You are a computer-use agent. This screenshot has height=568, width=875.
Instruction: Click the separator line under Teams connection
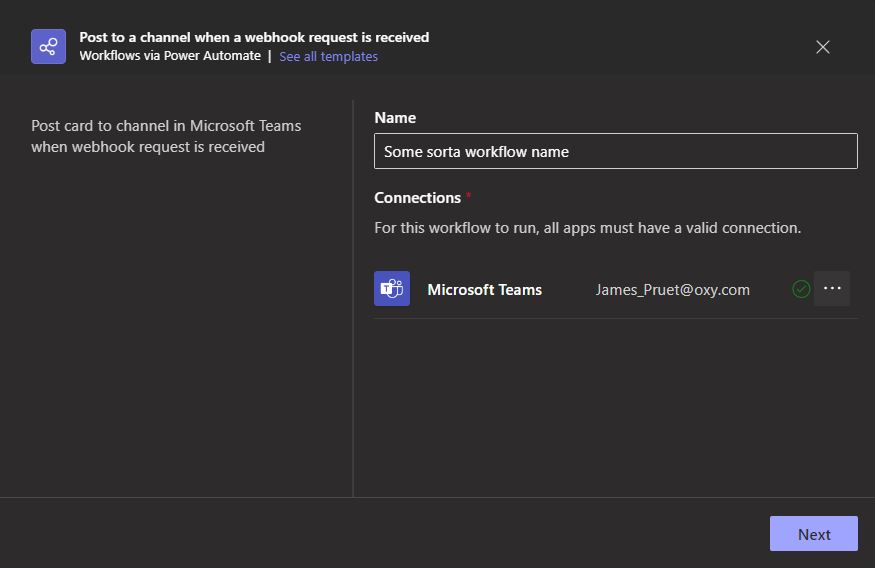616,319
